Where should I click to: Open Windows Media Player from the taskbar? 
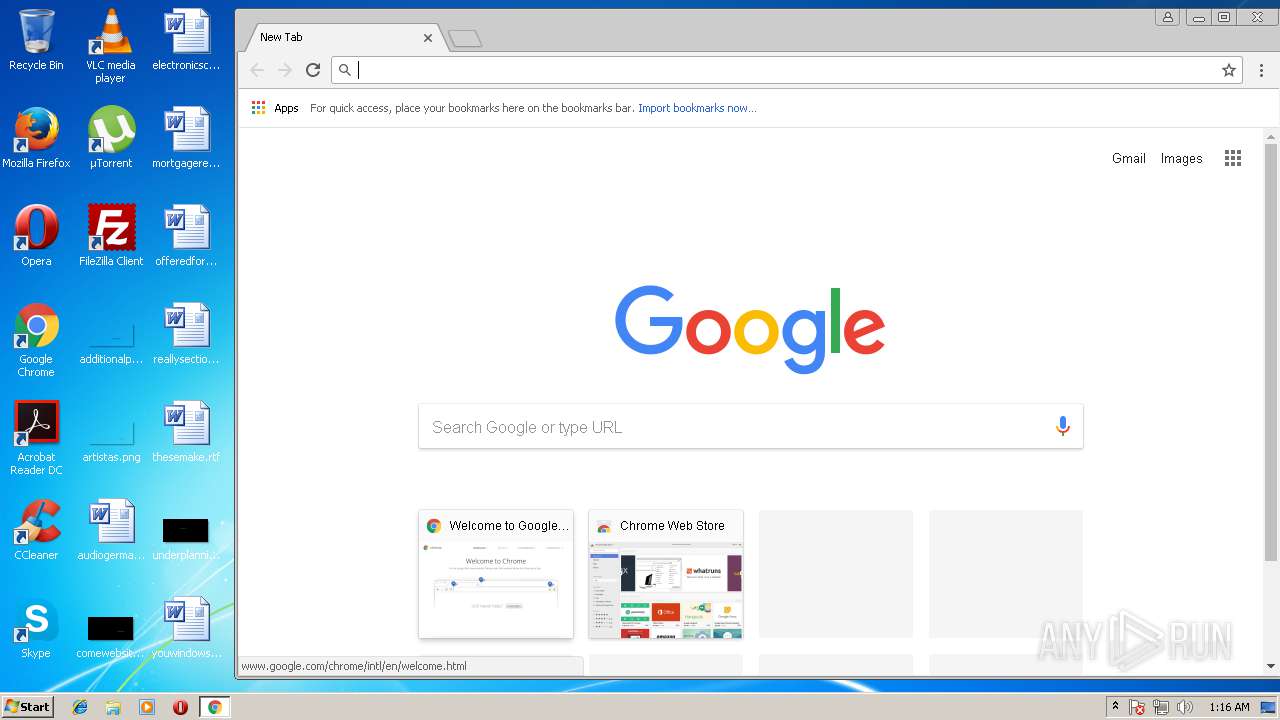tap(146, 707)
